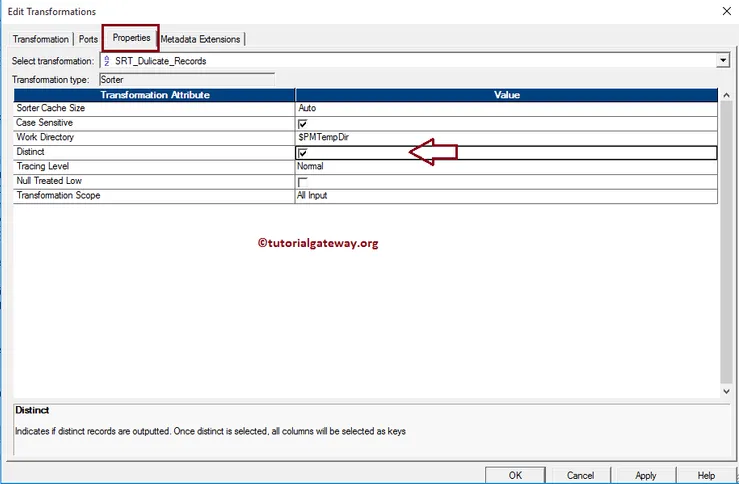Open the Metadata Extensions tab
Screen dimensions: 739x484
click(x=200, y=39)
